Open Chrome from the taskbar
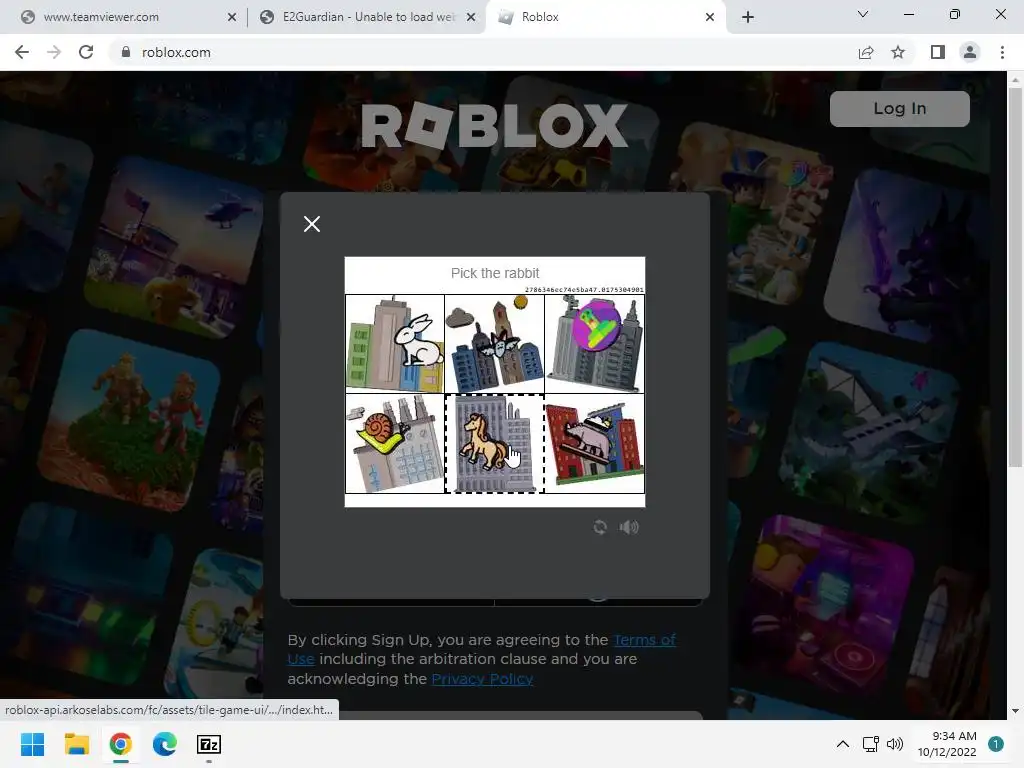The image size is (1024, 768). (121, 744)
